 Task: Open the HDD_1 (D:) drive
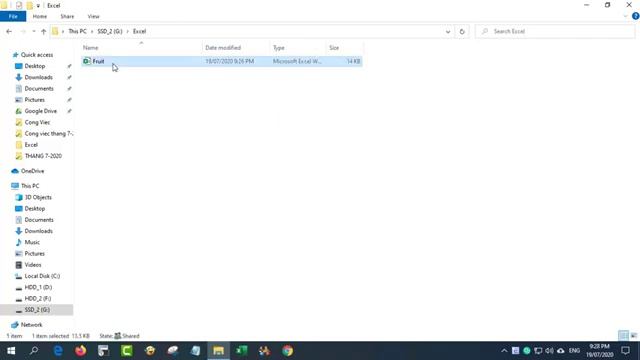(38, 287)
